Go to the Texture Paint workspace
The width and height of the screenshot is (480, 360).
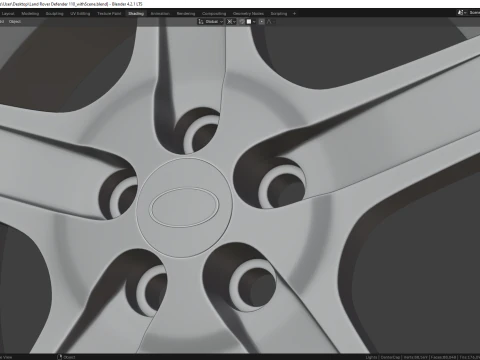click(x=109, y=14)
